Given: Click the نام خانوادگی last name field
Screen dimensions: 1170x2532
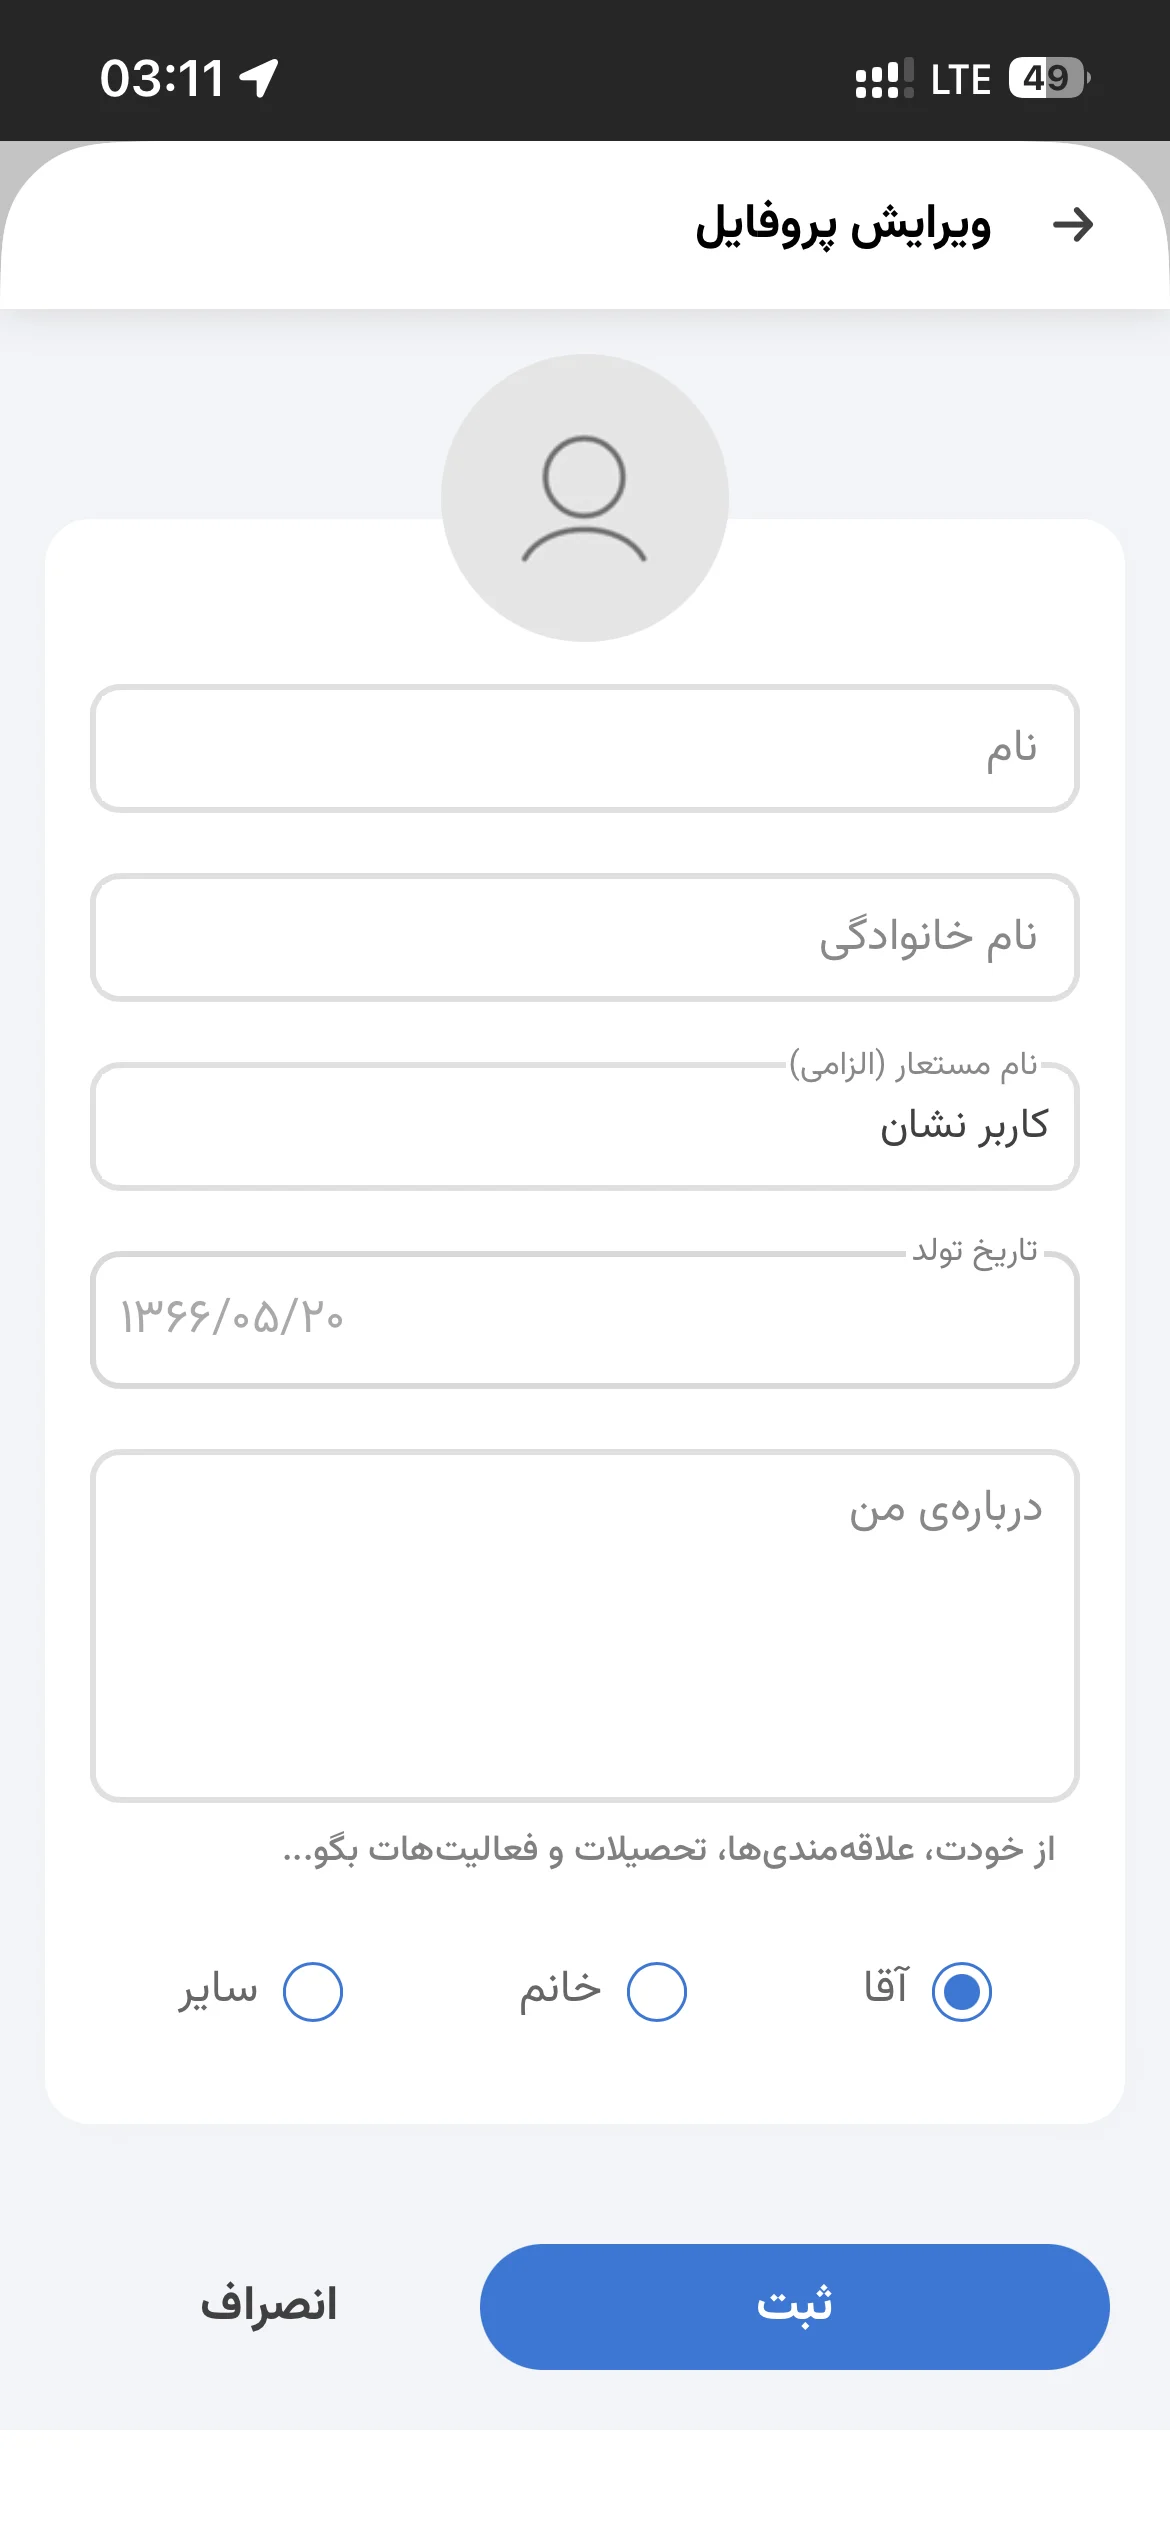Looking at the screenshot, I should pos(585,937).
